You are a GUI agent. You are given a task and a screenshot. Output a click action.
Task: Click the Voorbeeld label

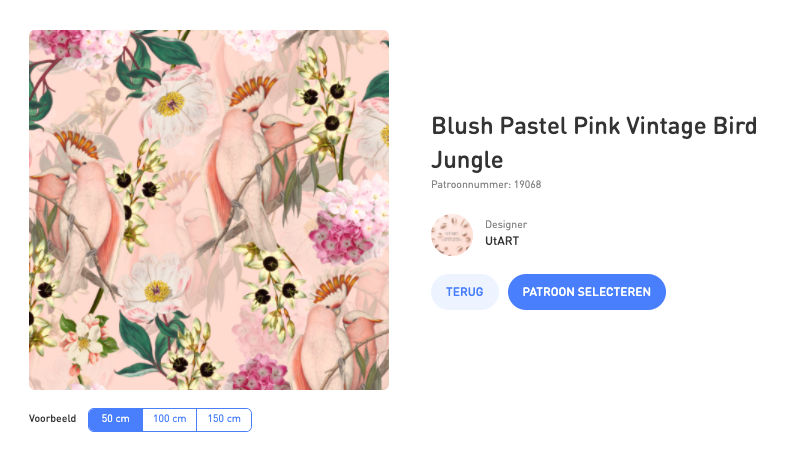click(54, 419)
